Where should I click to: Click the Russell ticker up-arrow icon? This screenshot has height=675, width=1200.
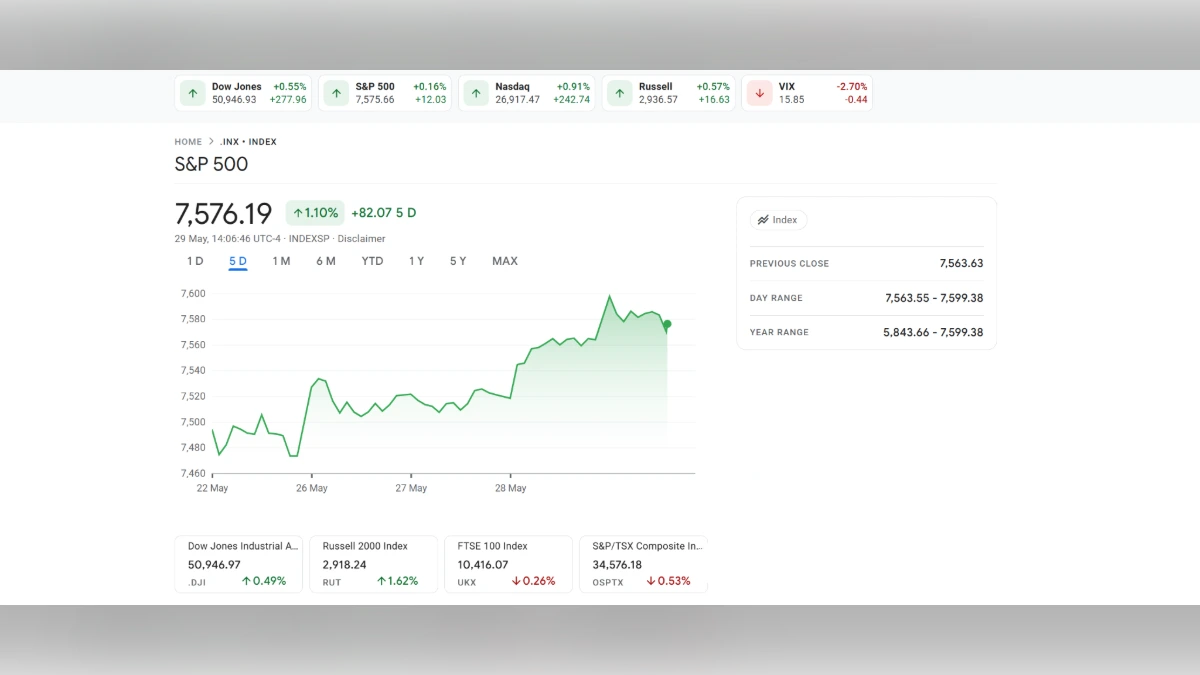(620, 93)
